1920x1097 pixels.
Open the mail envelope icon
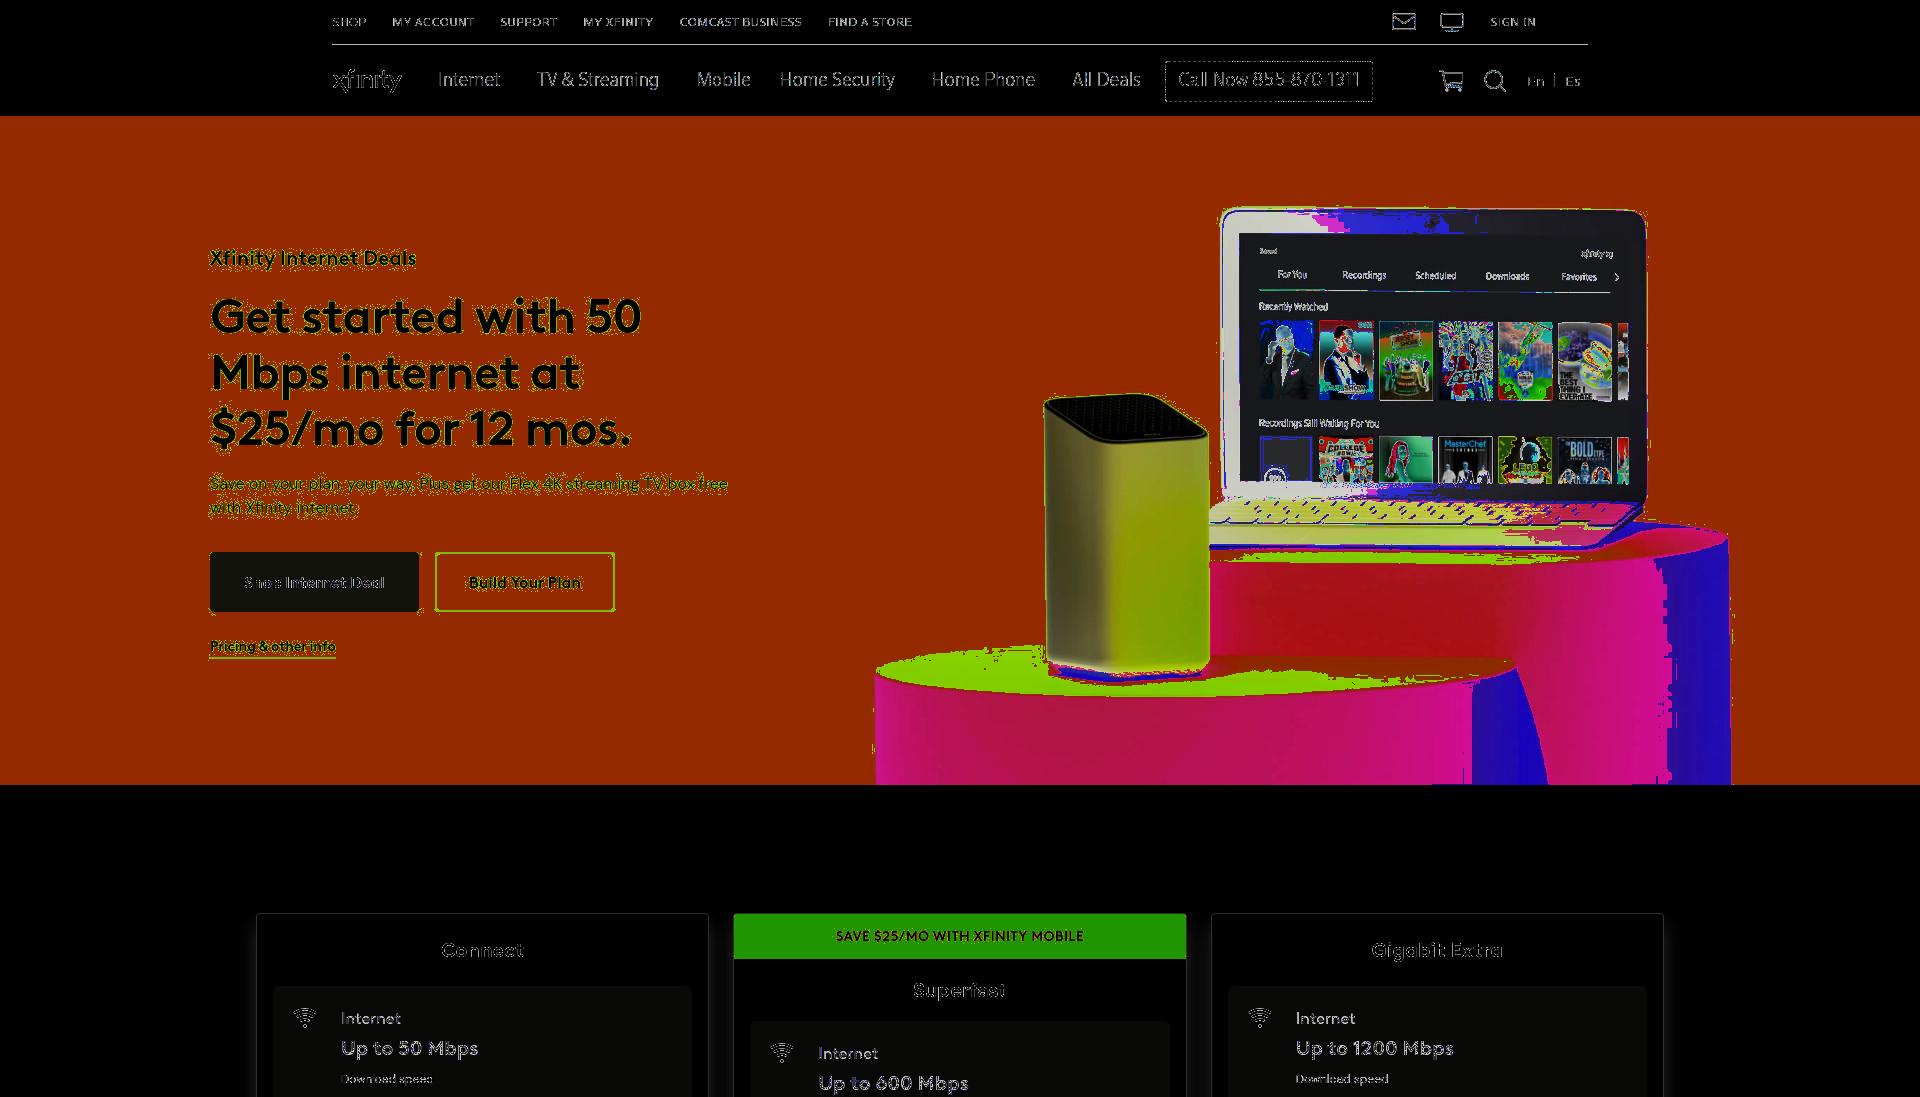(1403, 21)
